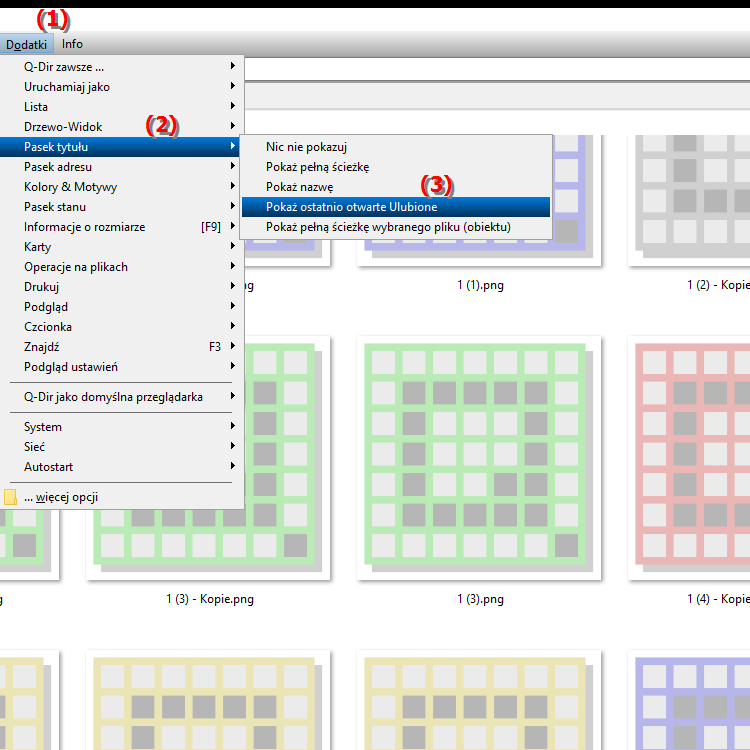750x750 pixels.
Task: Click the arrow next to 'Q-Dir zawsze ...'
Action: [232, 66]
